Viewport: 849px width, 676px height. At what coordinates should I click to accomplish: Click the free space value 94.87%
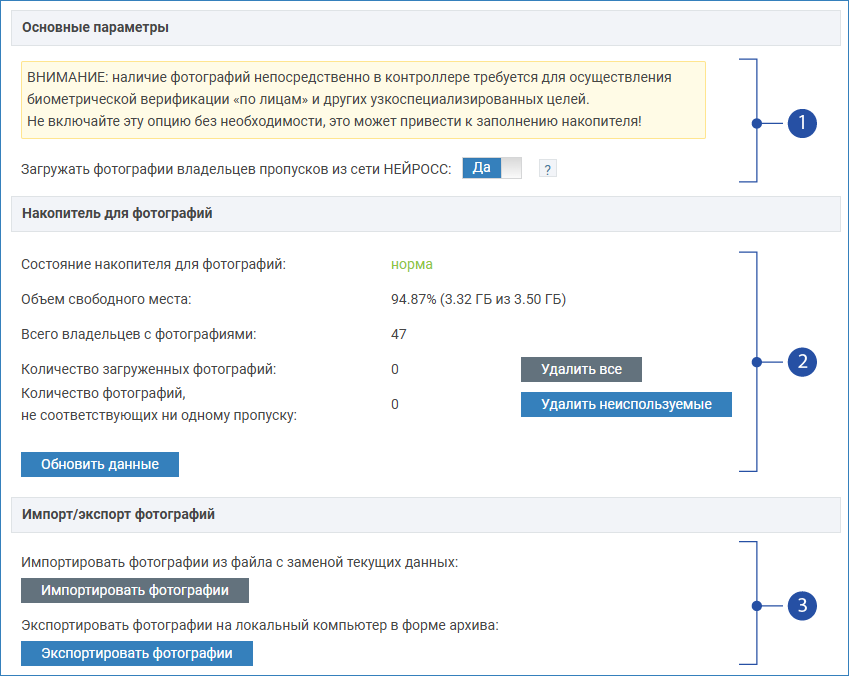[x=479, y=299]
